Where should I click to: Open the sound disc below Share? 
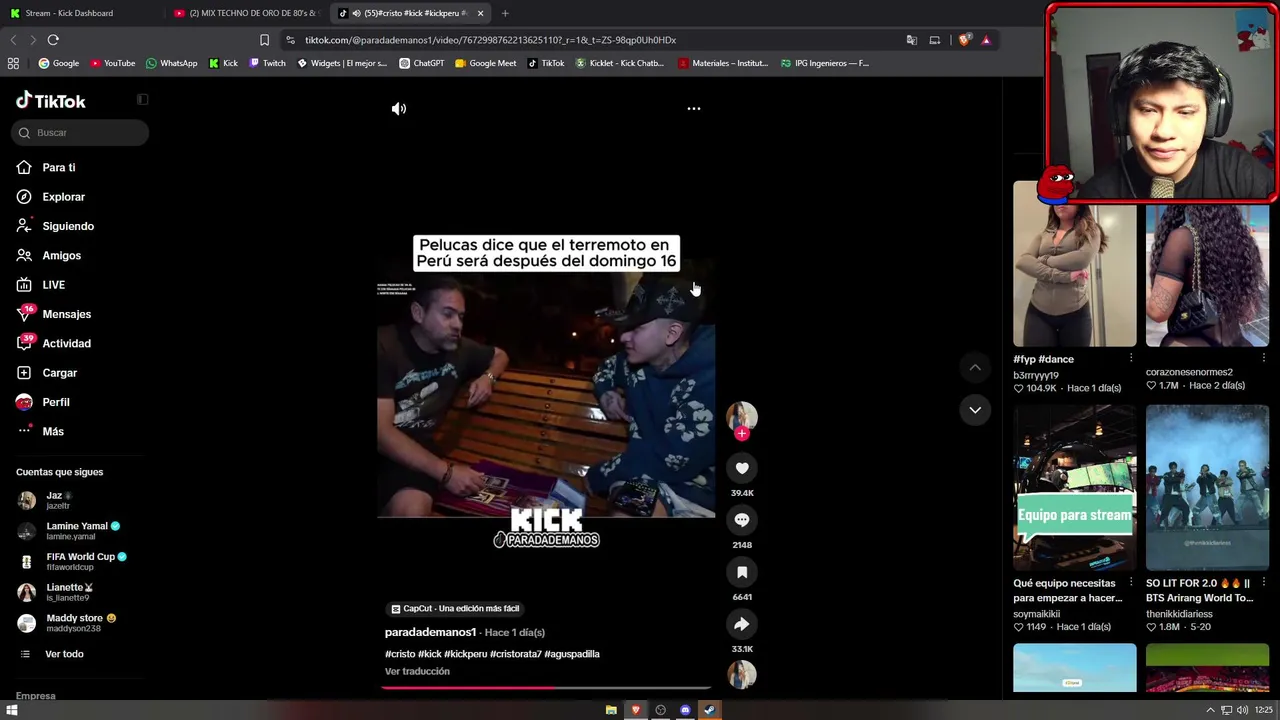[742, 675]
